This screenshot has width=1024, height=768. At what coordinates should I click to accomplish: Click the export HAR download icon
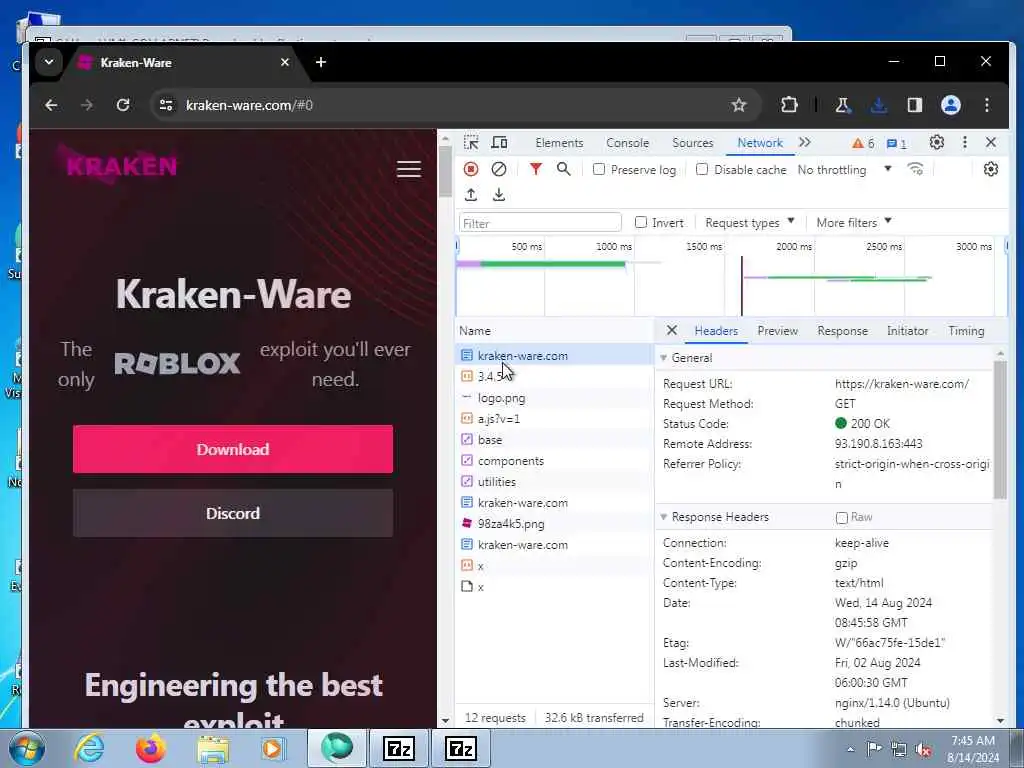[499, 195]
